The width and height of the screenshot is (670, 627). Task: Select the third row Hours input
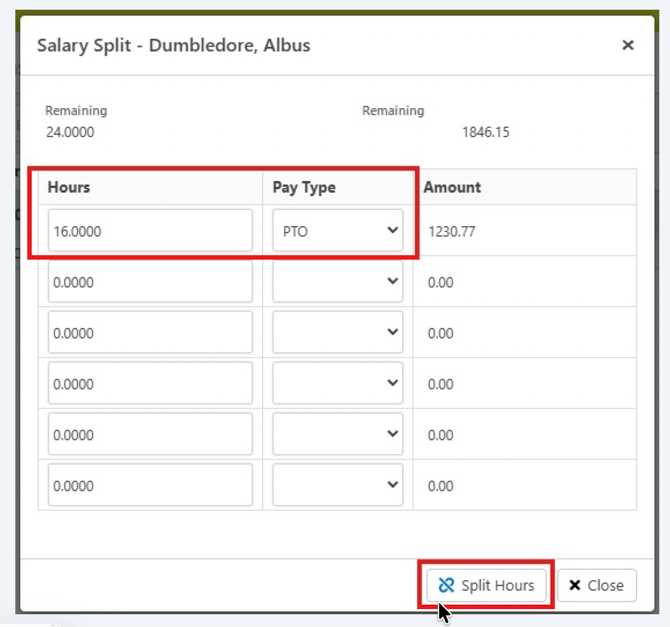click(150, 333)
